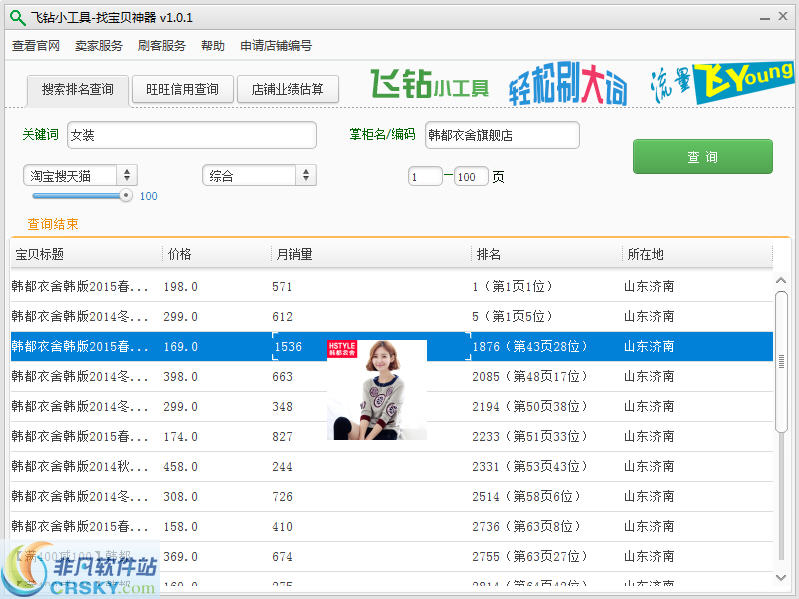Open the 申请店铺编号 menu
This screenshot has height=599, width=799.
coord(276,46)
